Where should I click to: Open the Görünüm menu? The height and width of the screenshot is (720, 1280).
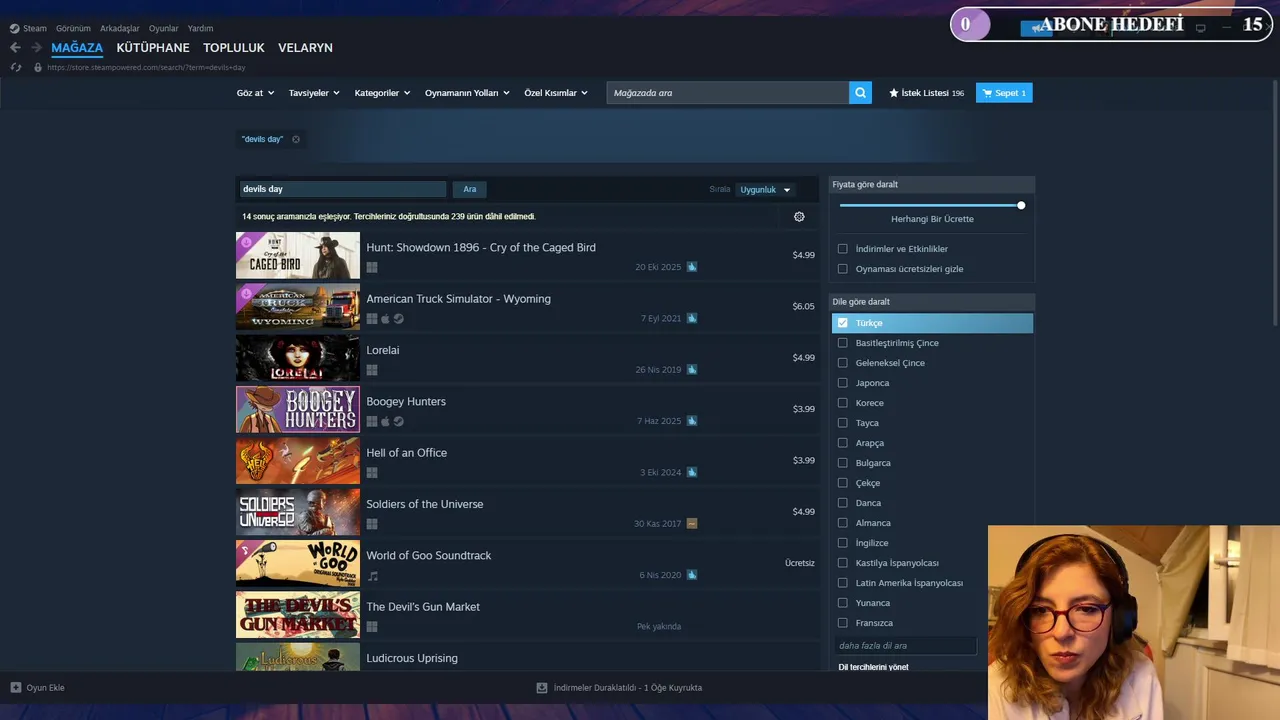click(x=73, y=28)
